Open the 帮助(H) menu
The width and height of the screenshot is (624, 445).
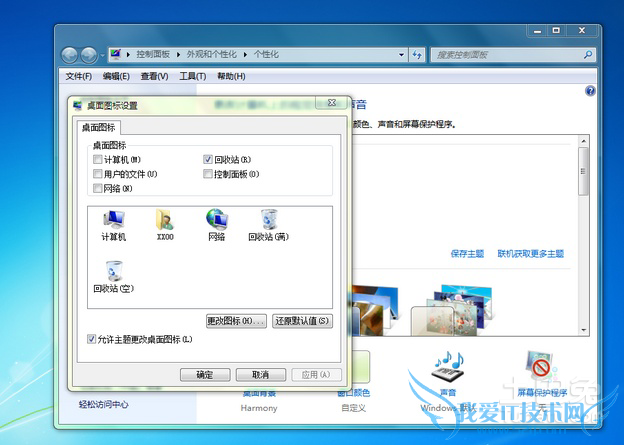[x=231, y=76]
